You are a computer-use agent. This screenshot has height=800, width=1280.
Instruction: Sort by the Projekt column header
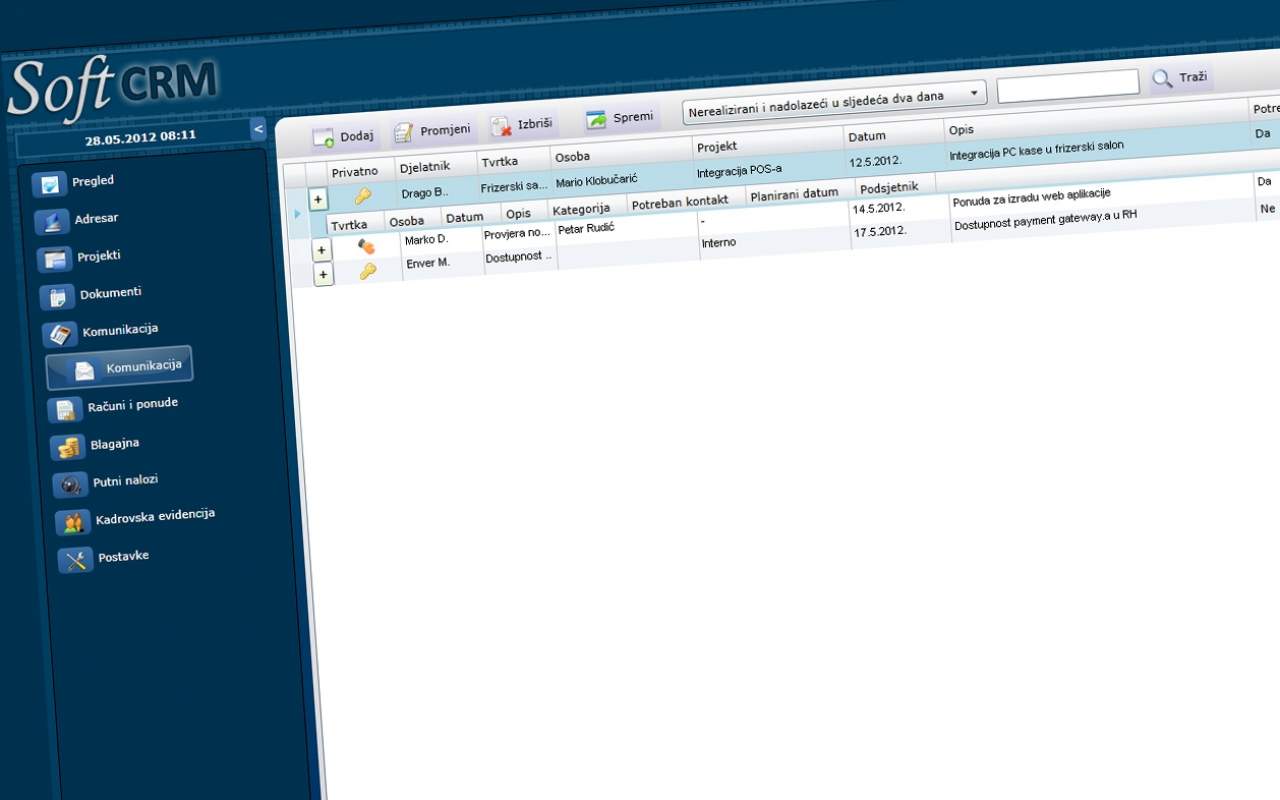(x=717, y=146)
